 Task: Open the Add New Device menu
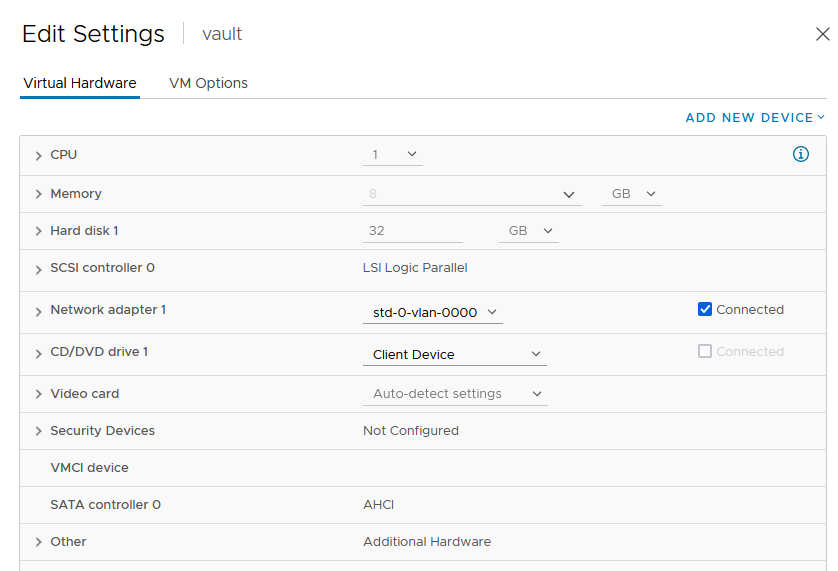[755, 118]
